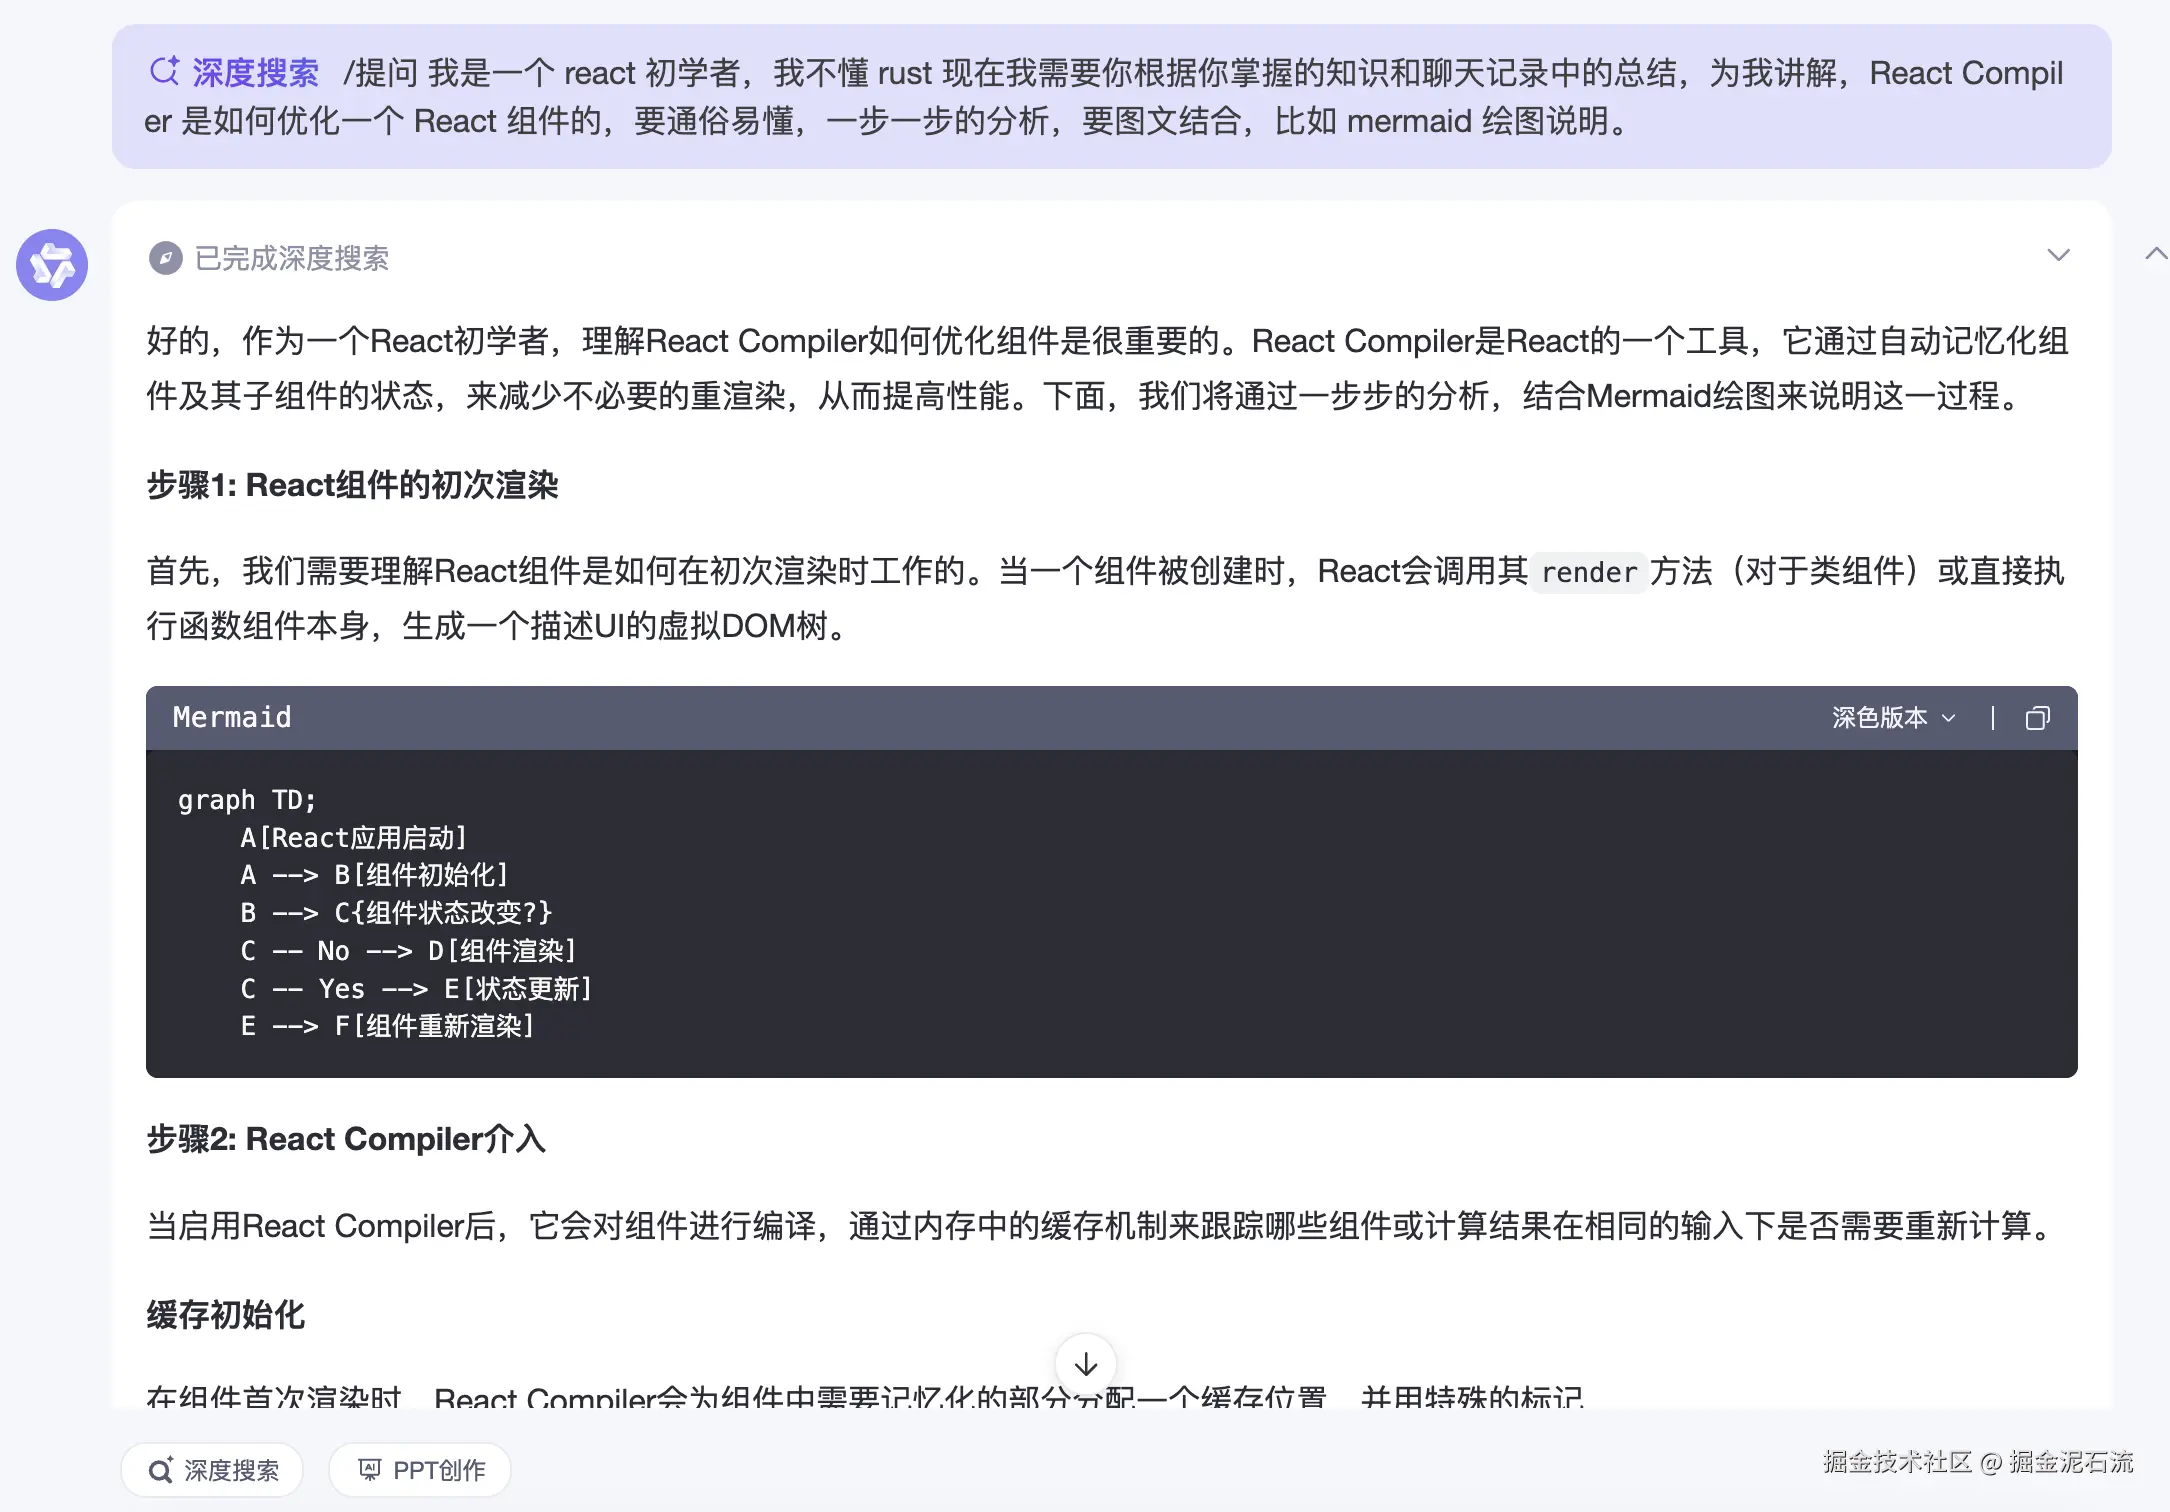Click the scroll-to-bottom arrow button
Screen dimensions: 2170x1512
tap(1086, 1364)
